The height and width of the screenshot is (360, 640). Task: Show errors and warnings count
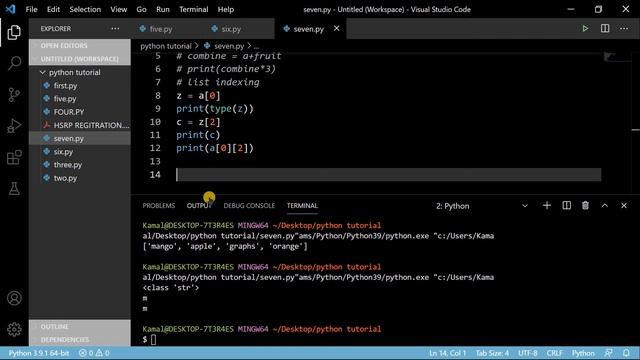point(94,353)
